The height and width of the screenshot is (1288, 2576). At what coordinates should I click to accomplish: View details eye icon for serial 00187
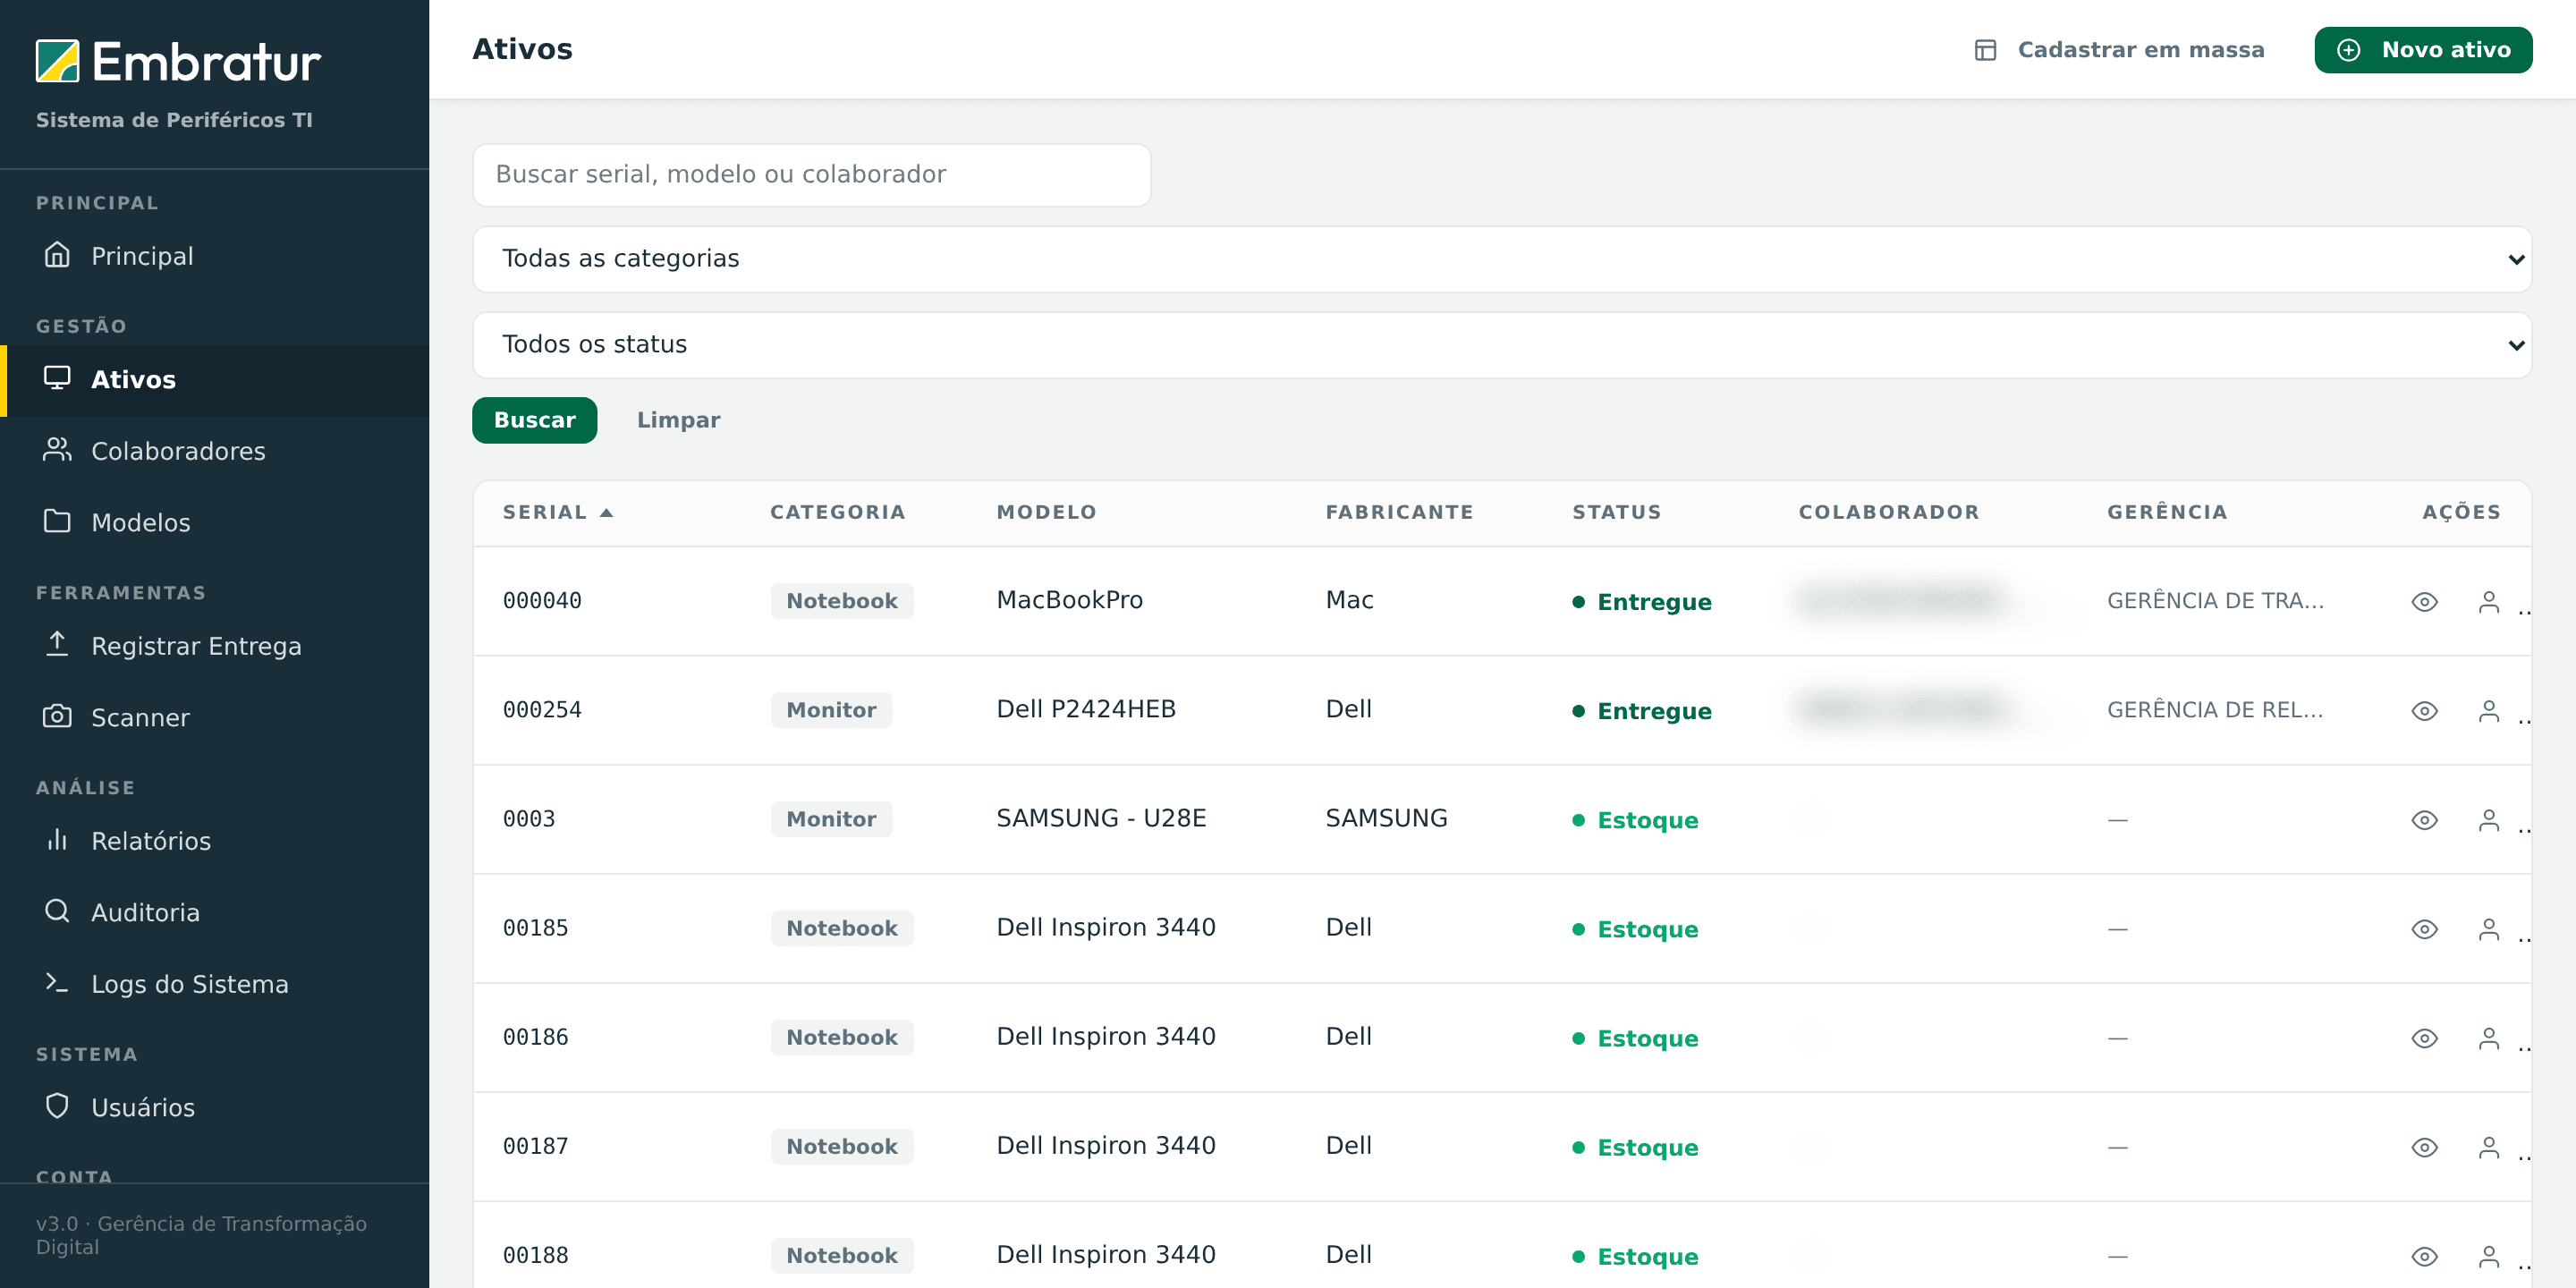2424,1147
